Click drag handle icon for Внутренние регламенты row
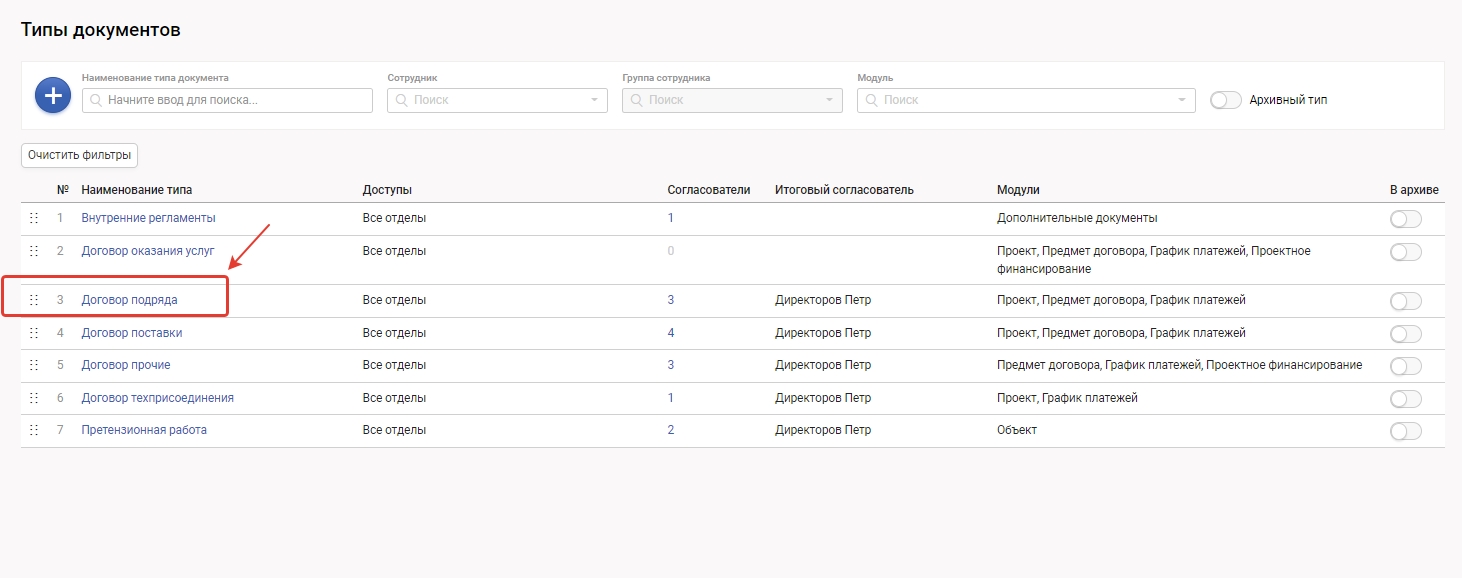1462x578 pixels. (34, 218)
